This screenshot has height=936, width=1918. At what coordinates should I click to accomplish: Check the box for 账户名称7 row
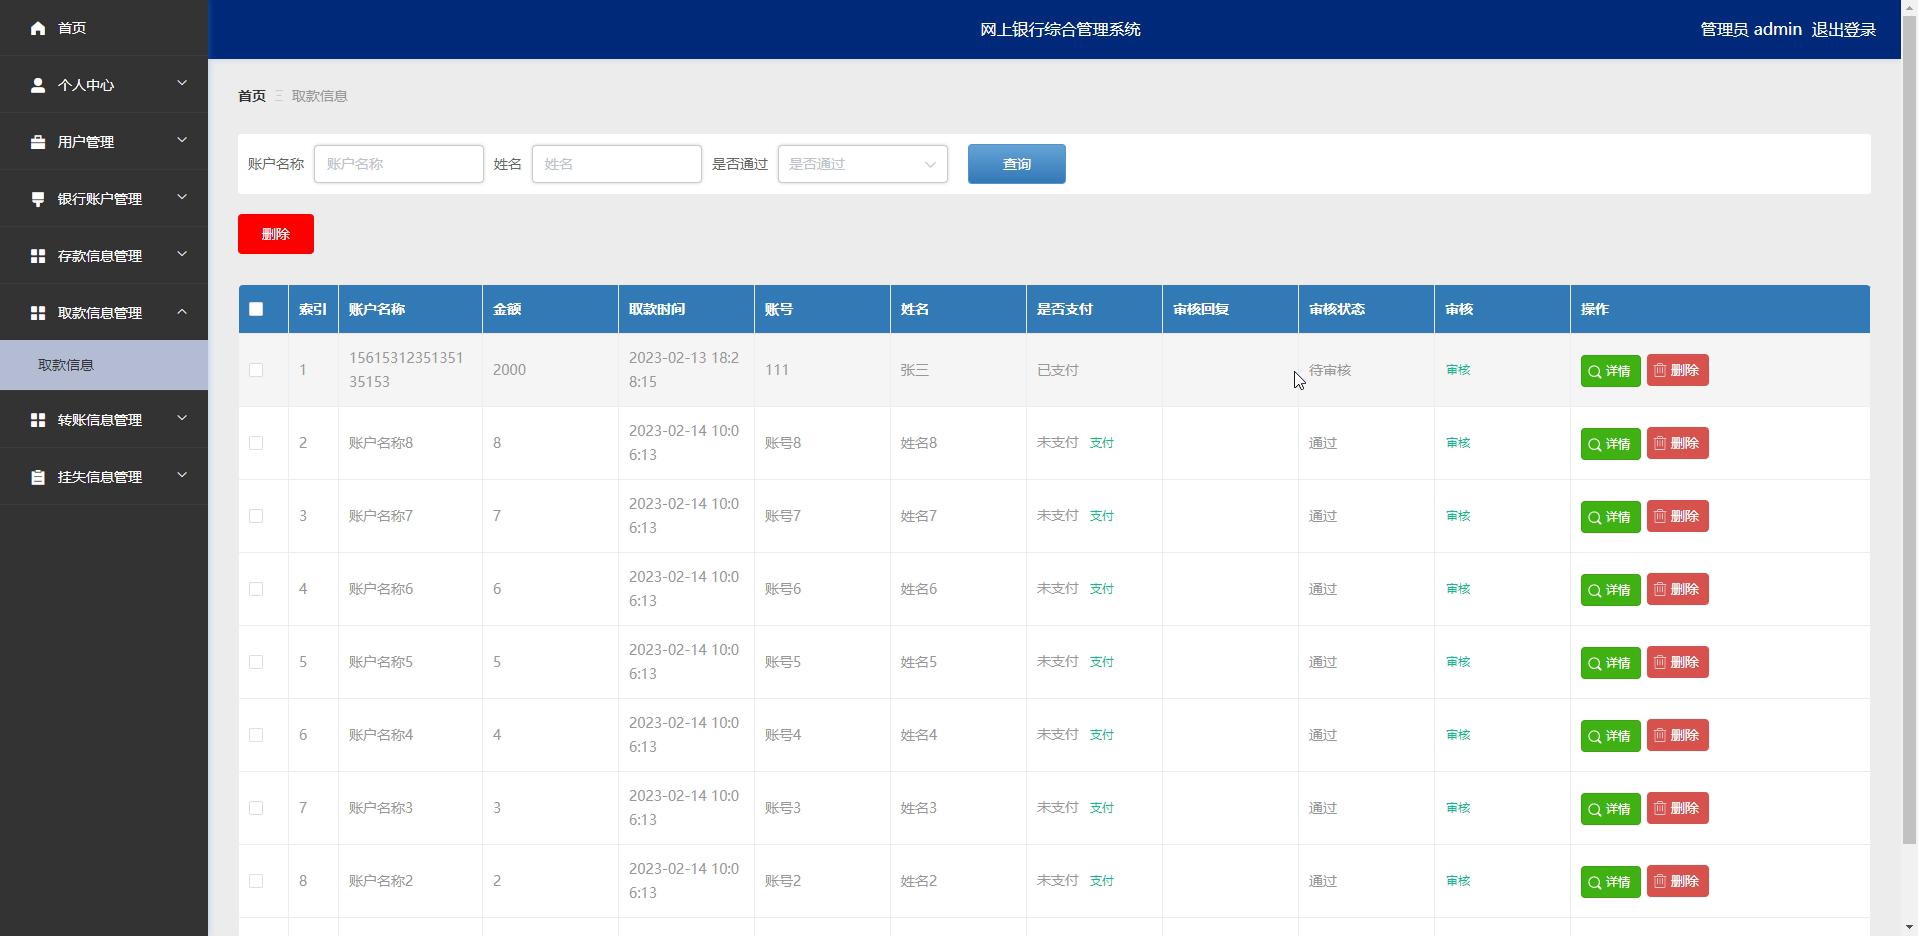[x=256, y=516]
